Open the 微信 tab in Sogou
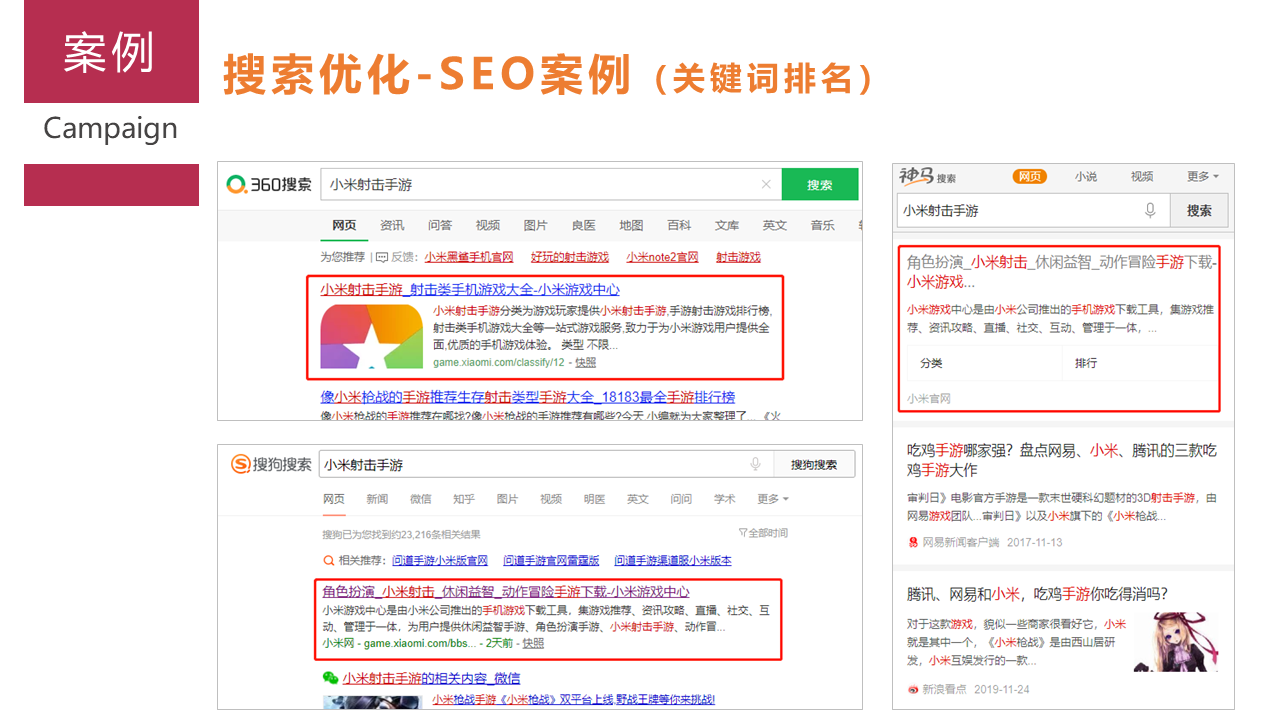The width and height of the screenshot is (1280, 720). click(420, 499)
